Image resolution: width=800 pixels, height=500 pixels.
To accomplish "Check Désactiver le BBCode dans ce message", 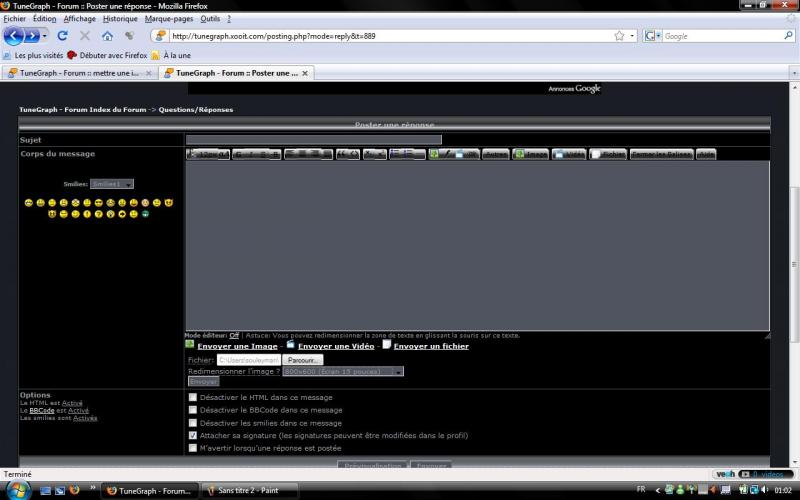I will point(192,410).
